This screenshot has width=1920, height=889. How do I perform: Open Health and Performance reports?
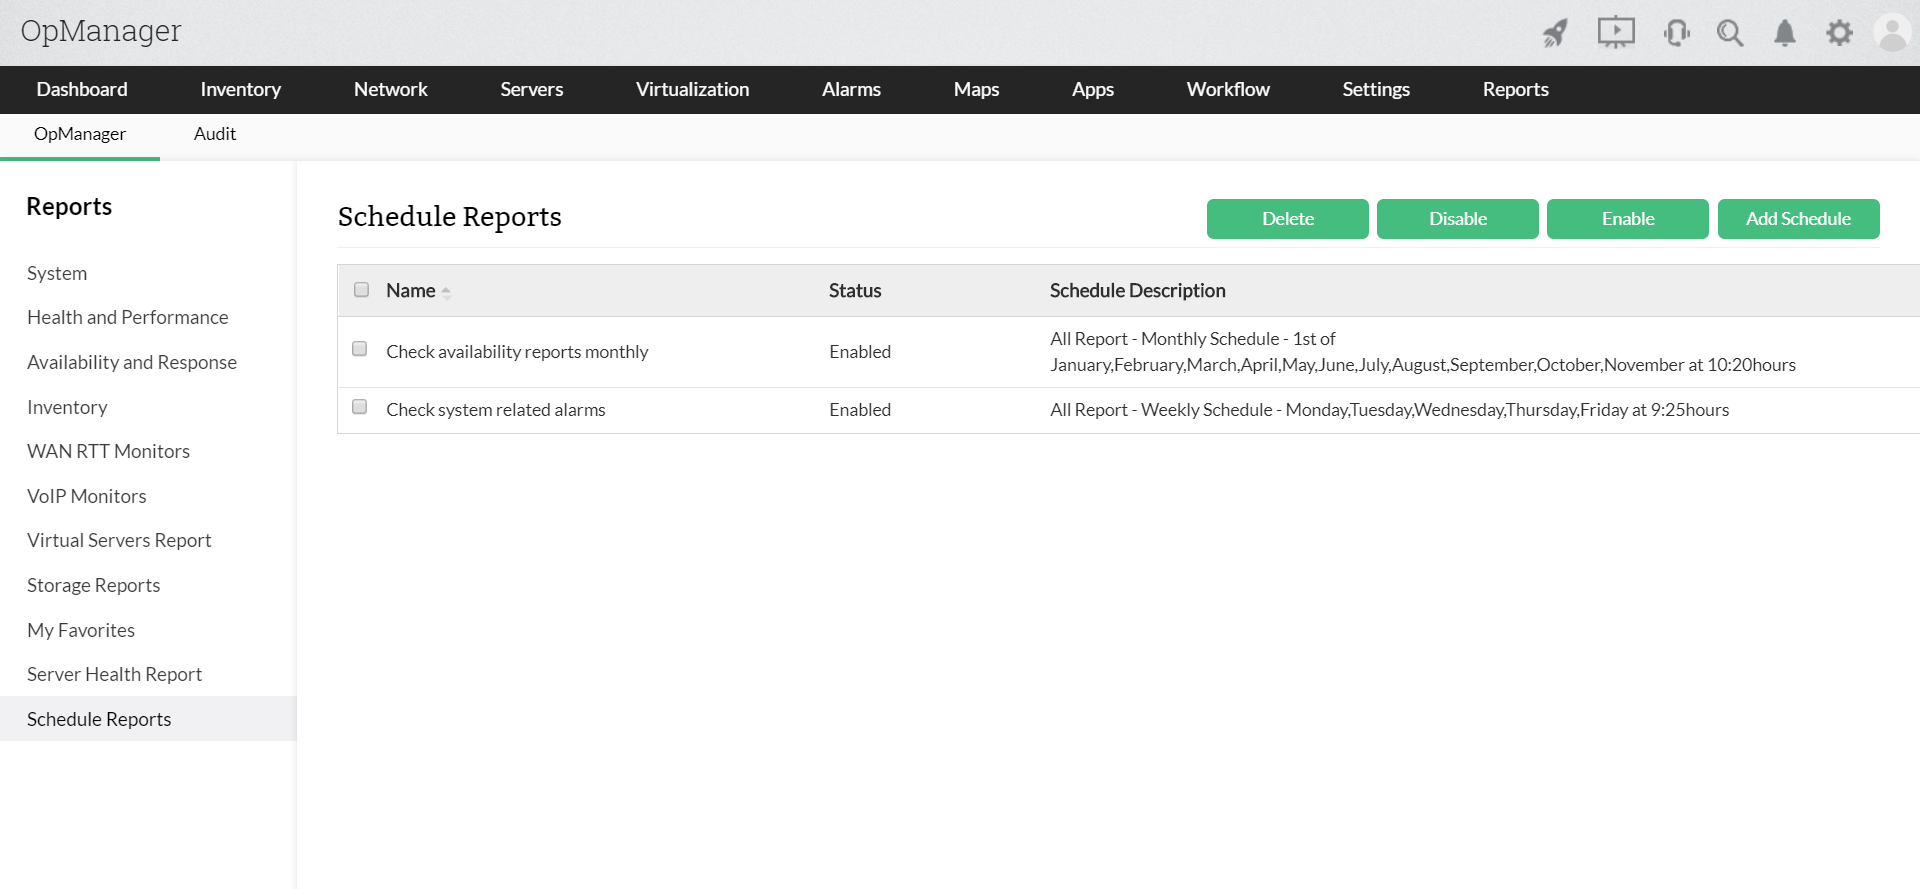[127, 317]
